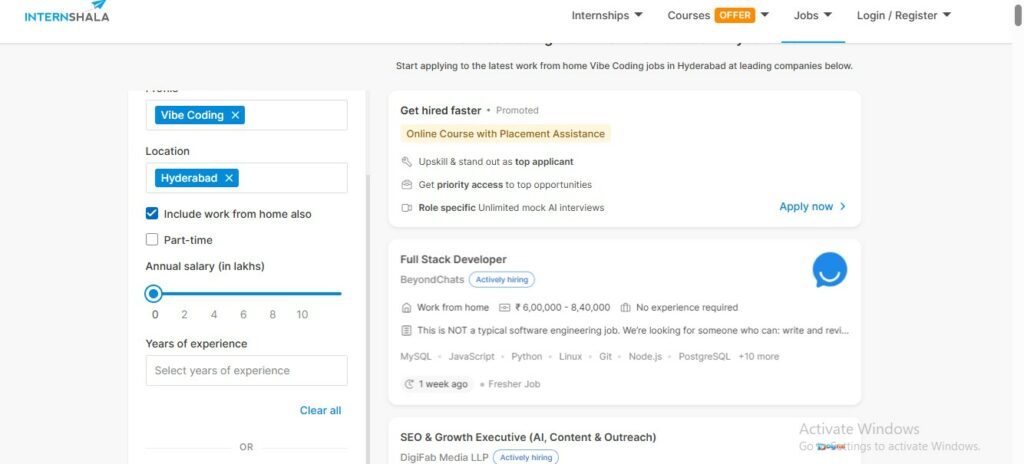This screenshot has width=1024, height=464.
Task: Click the clock icon in 1 week ago badge
Action: (410, 384)
